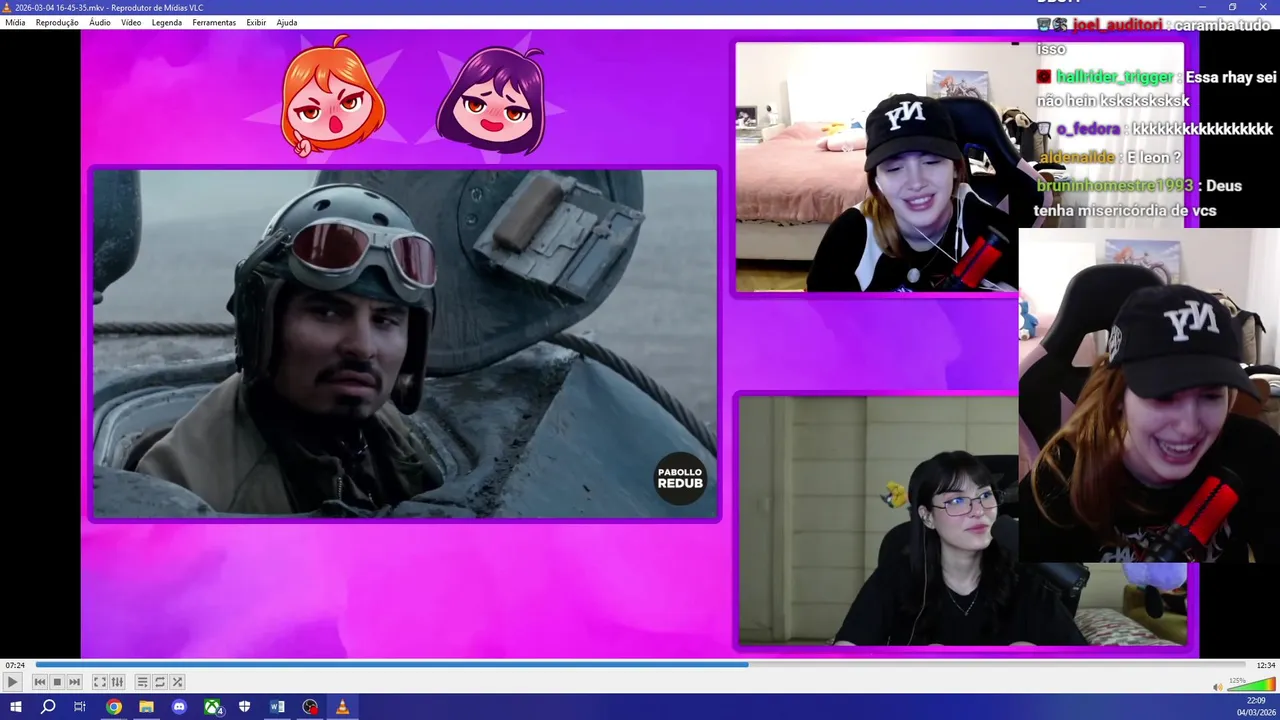Toggle random shuffle playback
1280x720 pixels.
177,682
